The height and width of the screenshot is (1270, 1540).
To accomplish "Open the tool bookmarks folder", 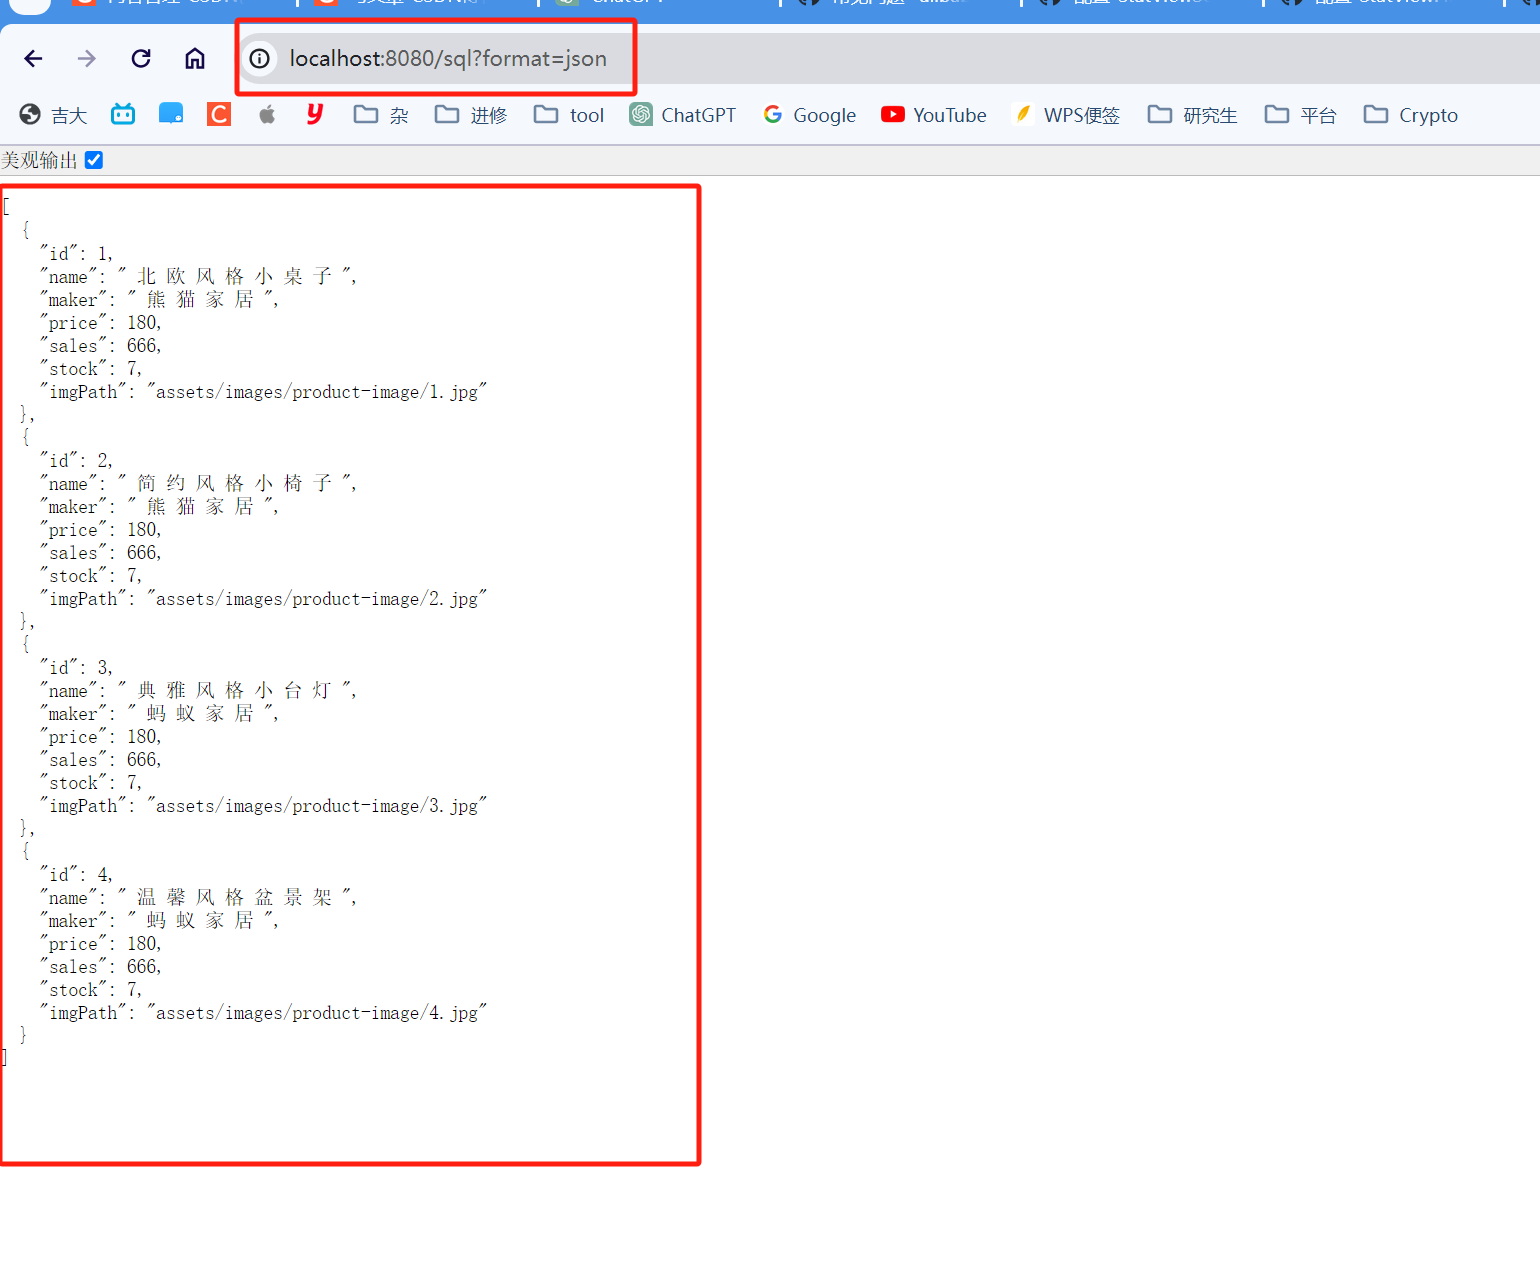I will click(x=569, y=115).
